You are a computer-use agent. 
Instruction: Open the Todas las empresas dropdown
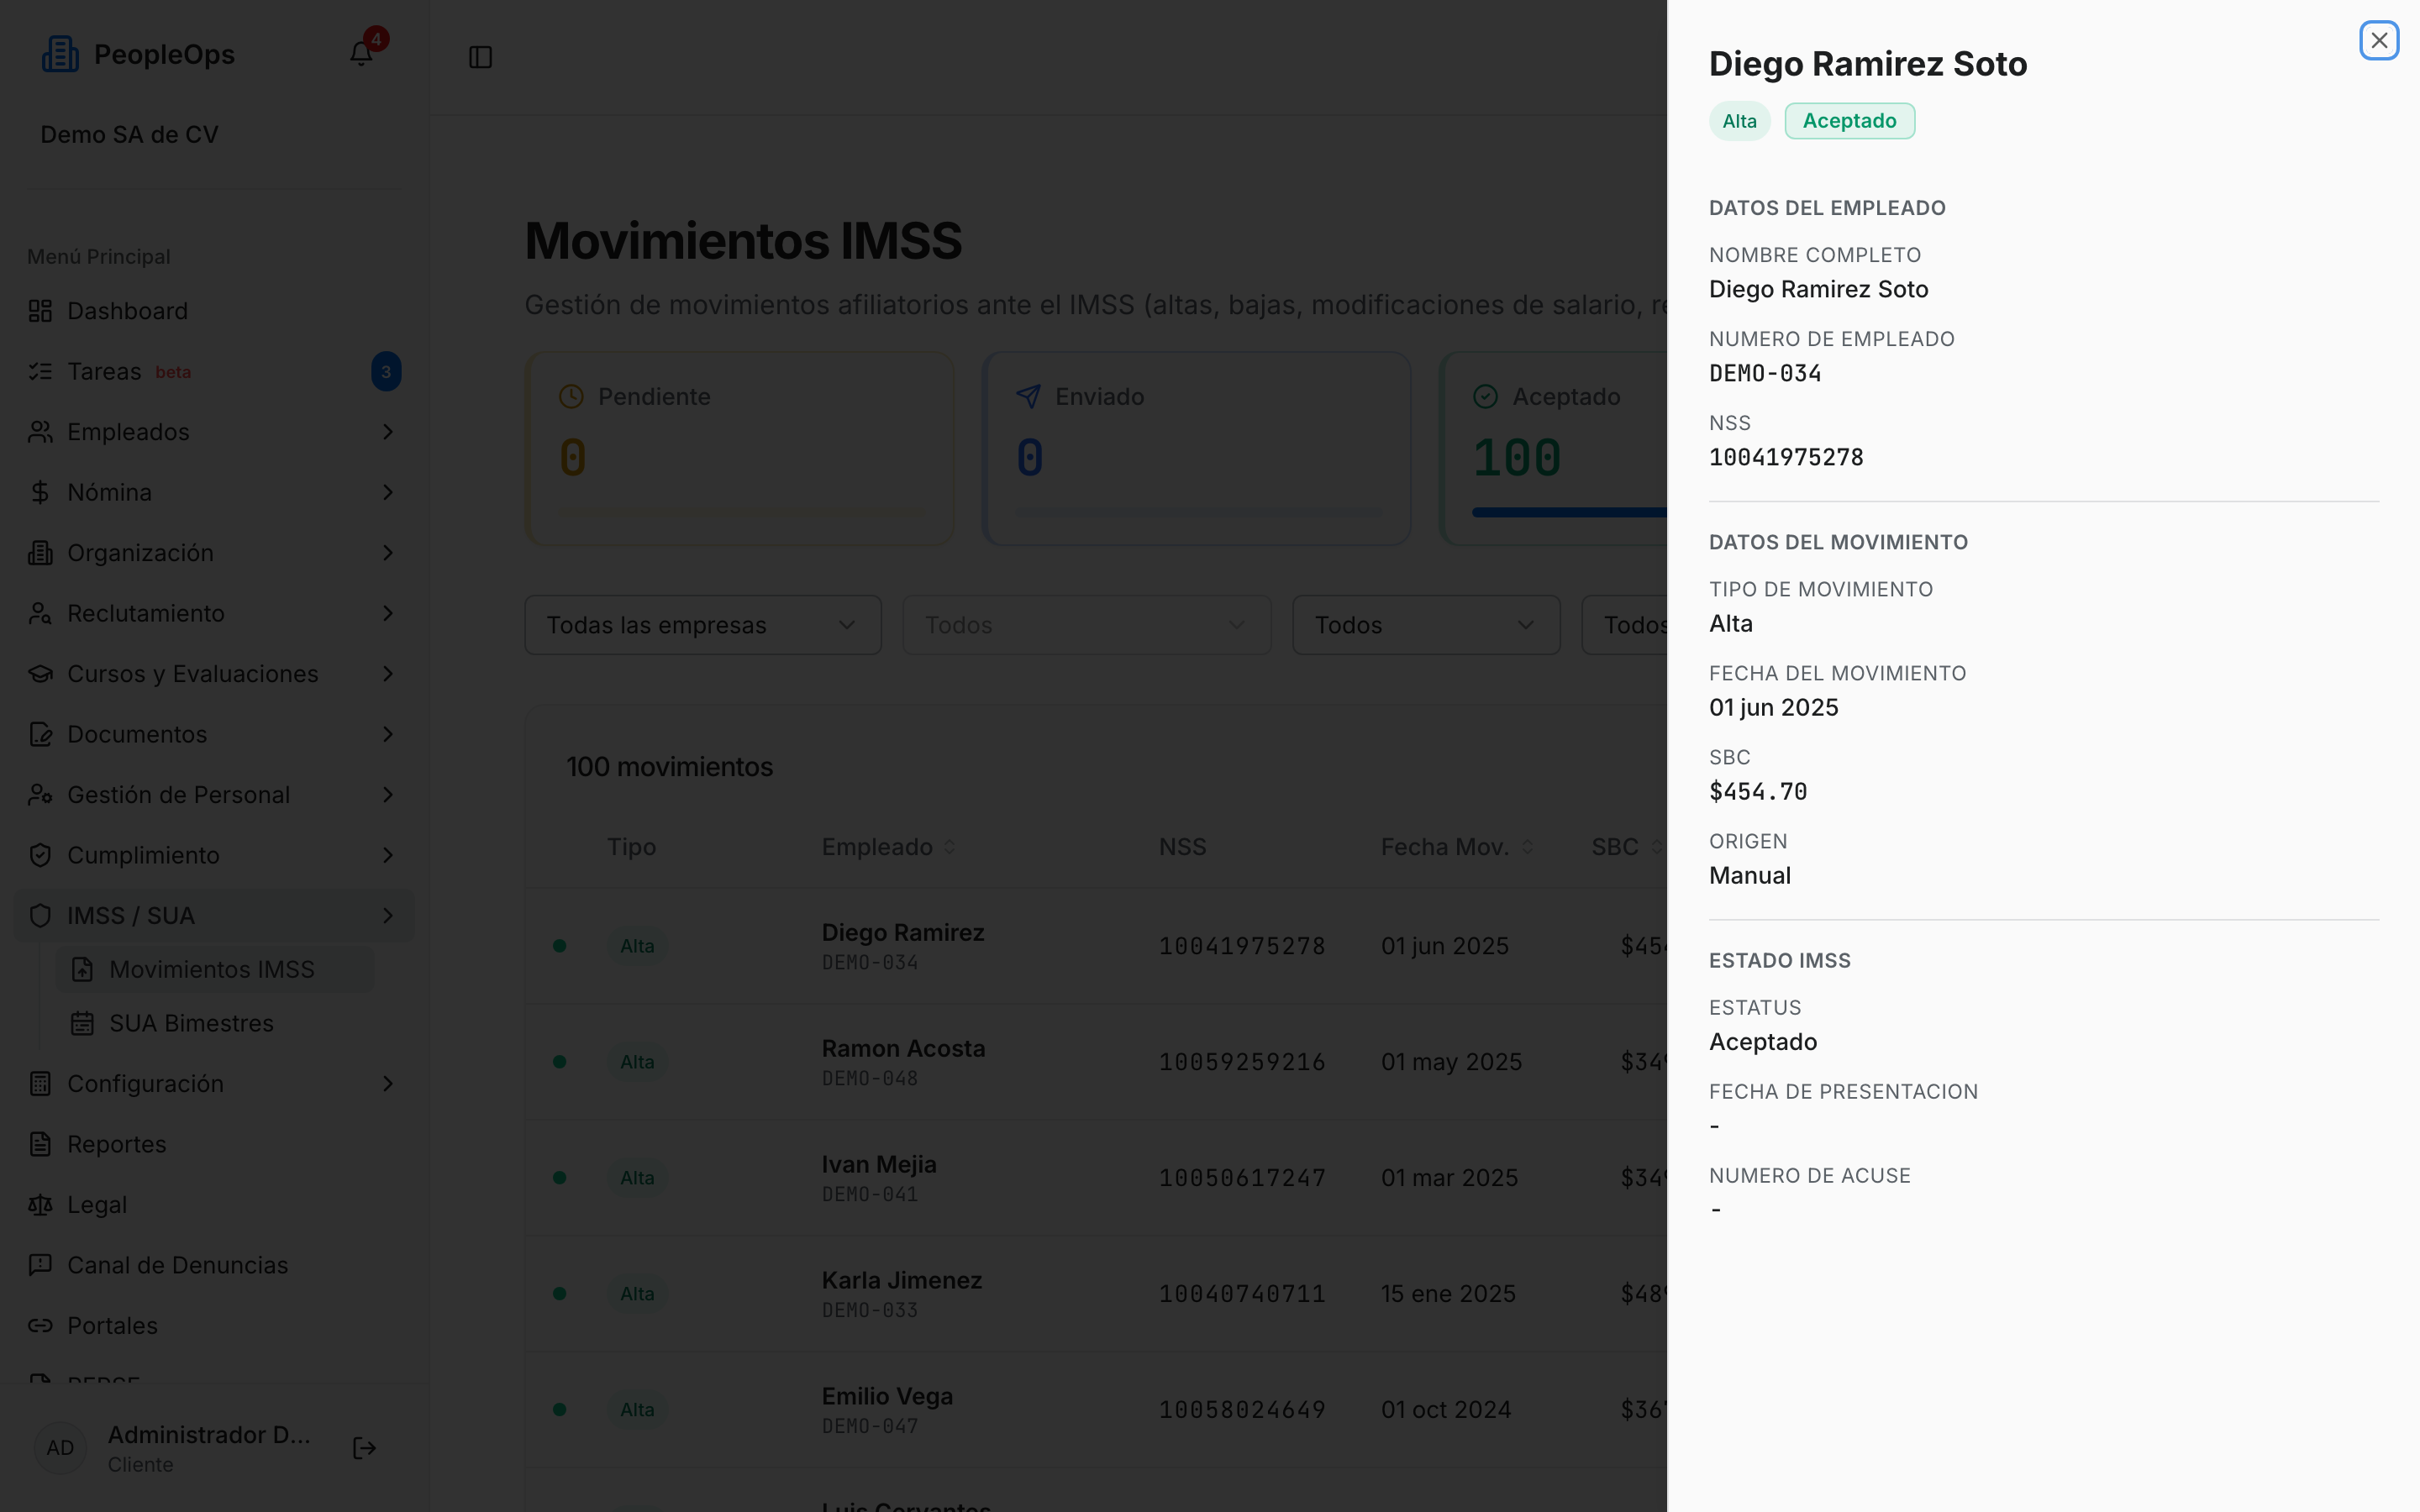click(x=703, y=625)
